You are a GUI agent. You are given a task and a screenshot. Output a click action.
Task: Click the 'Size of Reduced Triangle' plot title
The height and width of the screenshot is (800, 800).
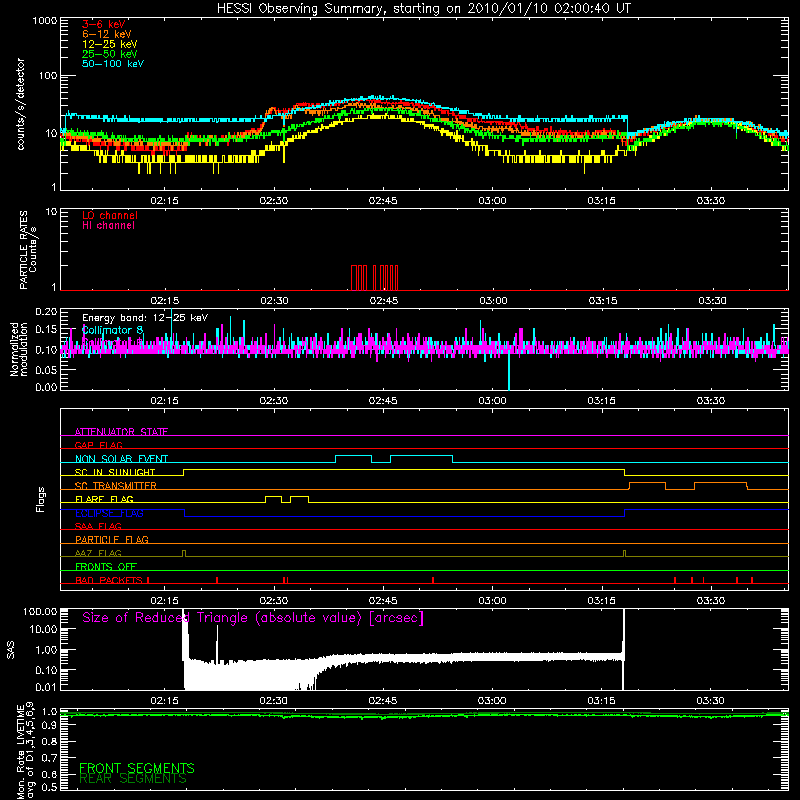[253, 618]
